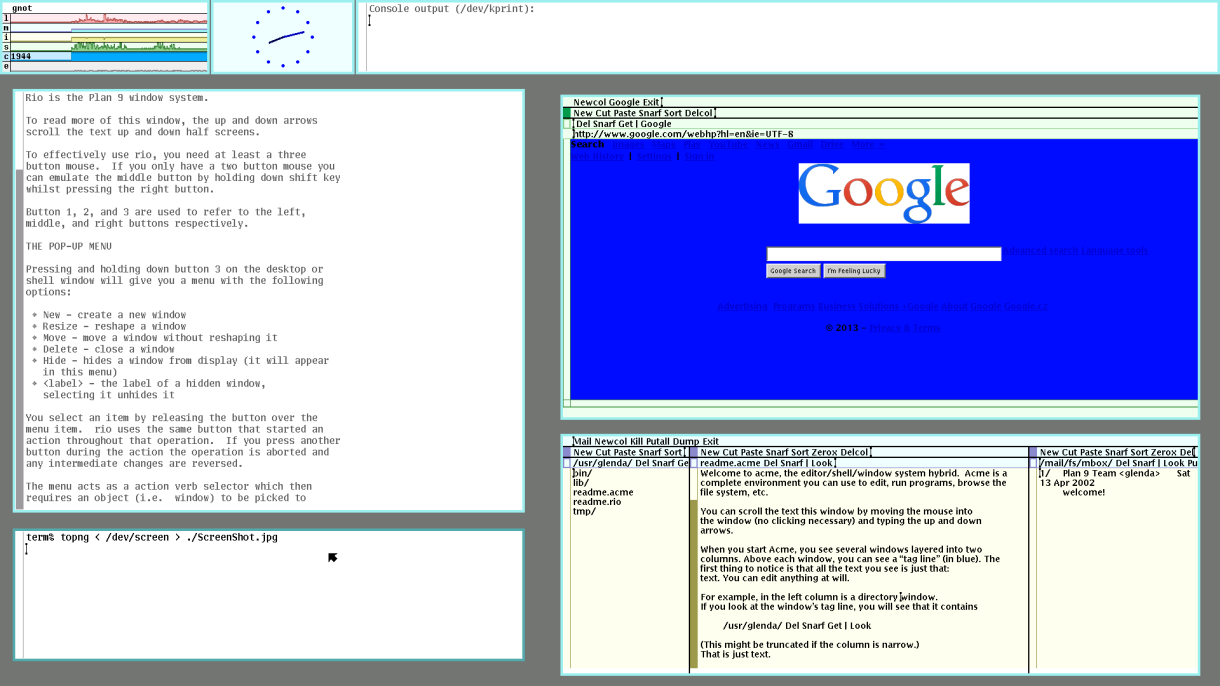Click Dump in the lower acme top tag
The width and height of the screenshot is (1220, 686).
coord(685,441)
